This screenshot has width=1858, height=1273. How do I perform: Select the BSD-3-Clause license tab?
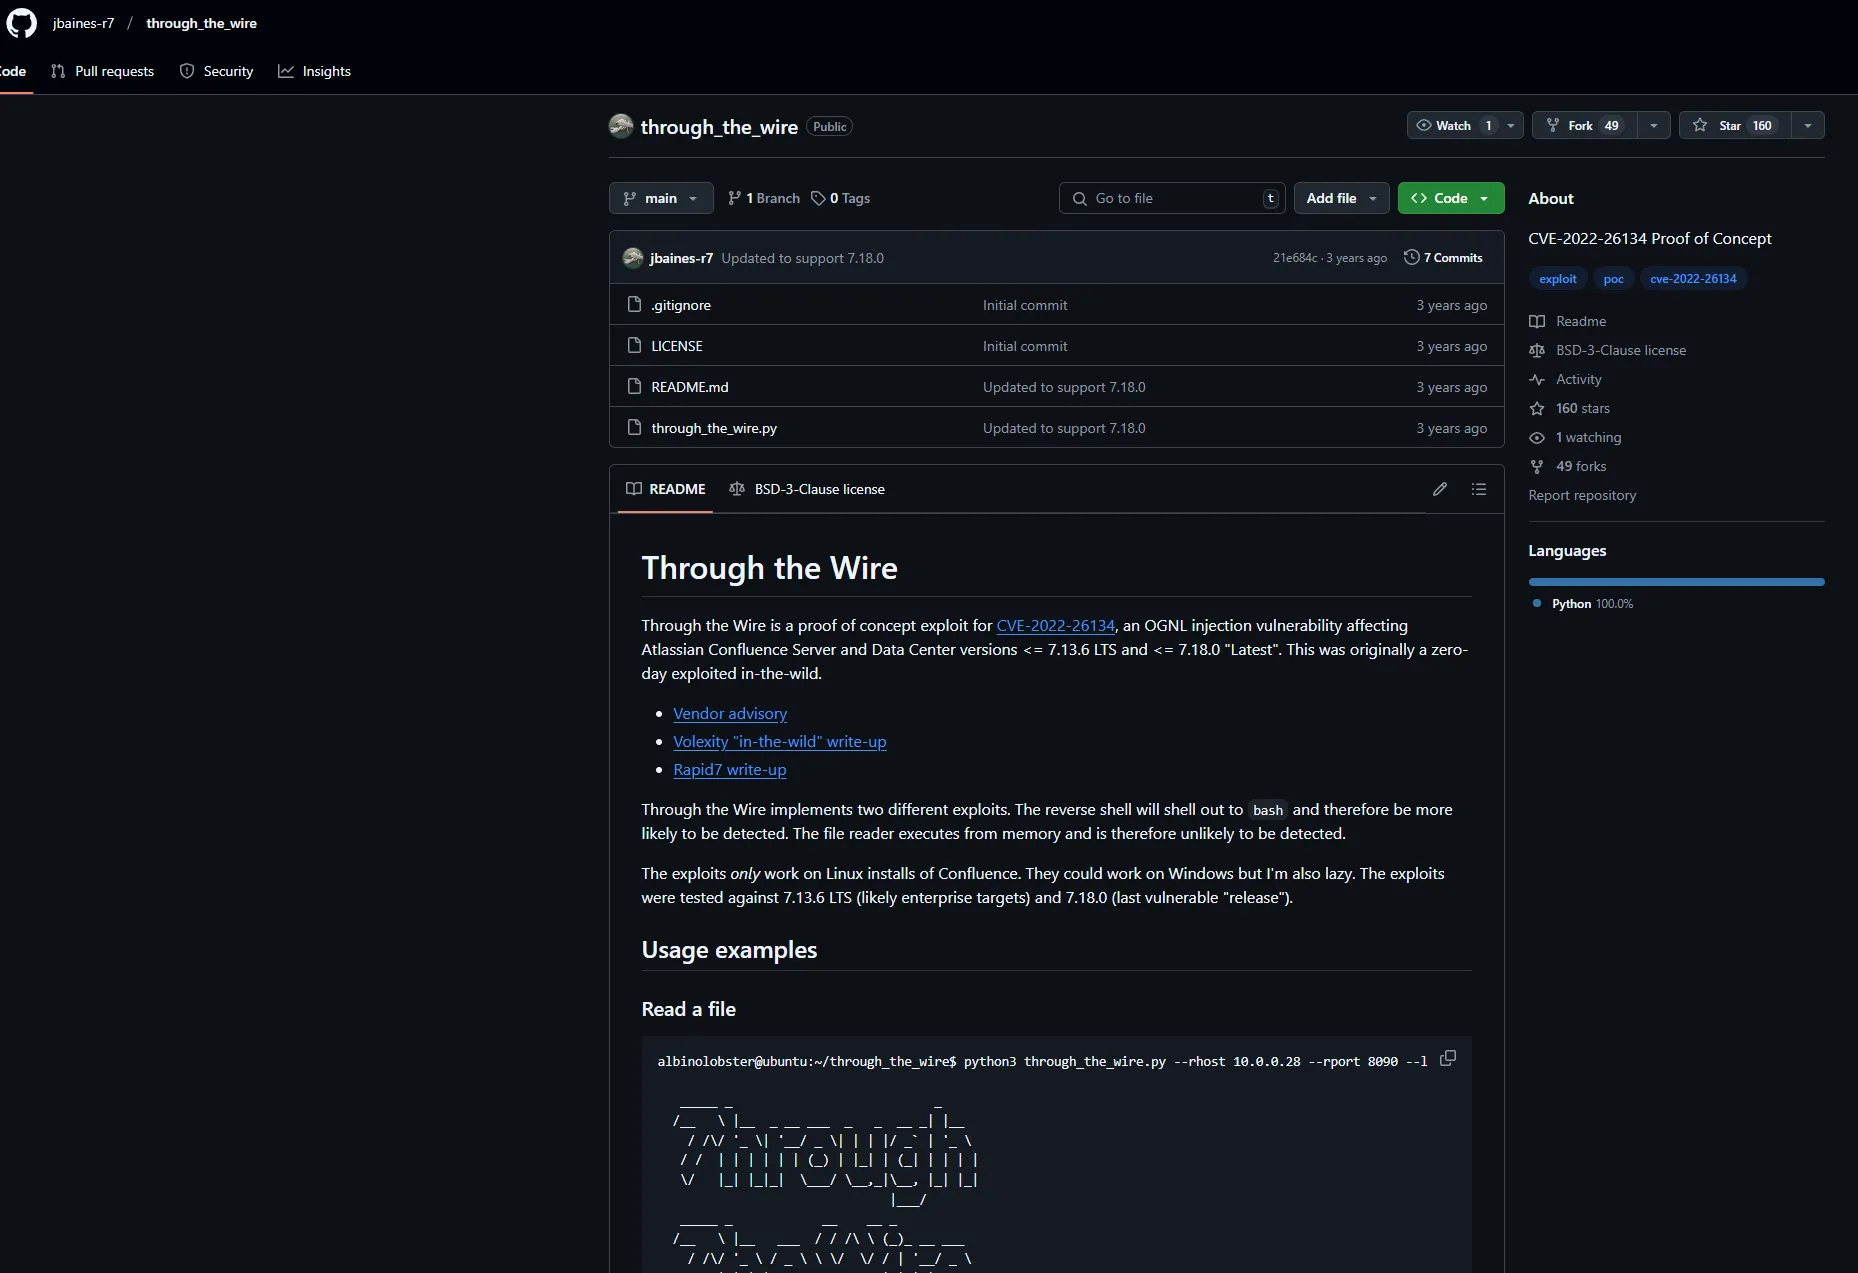[807, 489]
